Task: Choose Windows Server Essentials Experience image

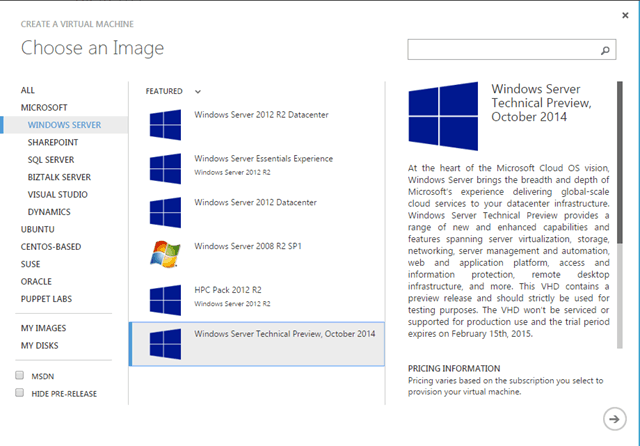Action: [257, 169]
